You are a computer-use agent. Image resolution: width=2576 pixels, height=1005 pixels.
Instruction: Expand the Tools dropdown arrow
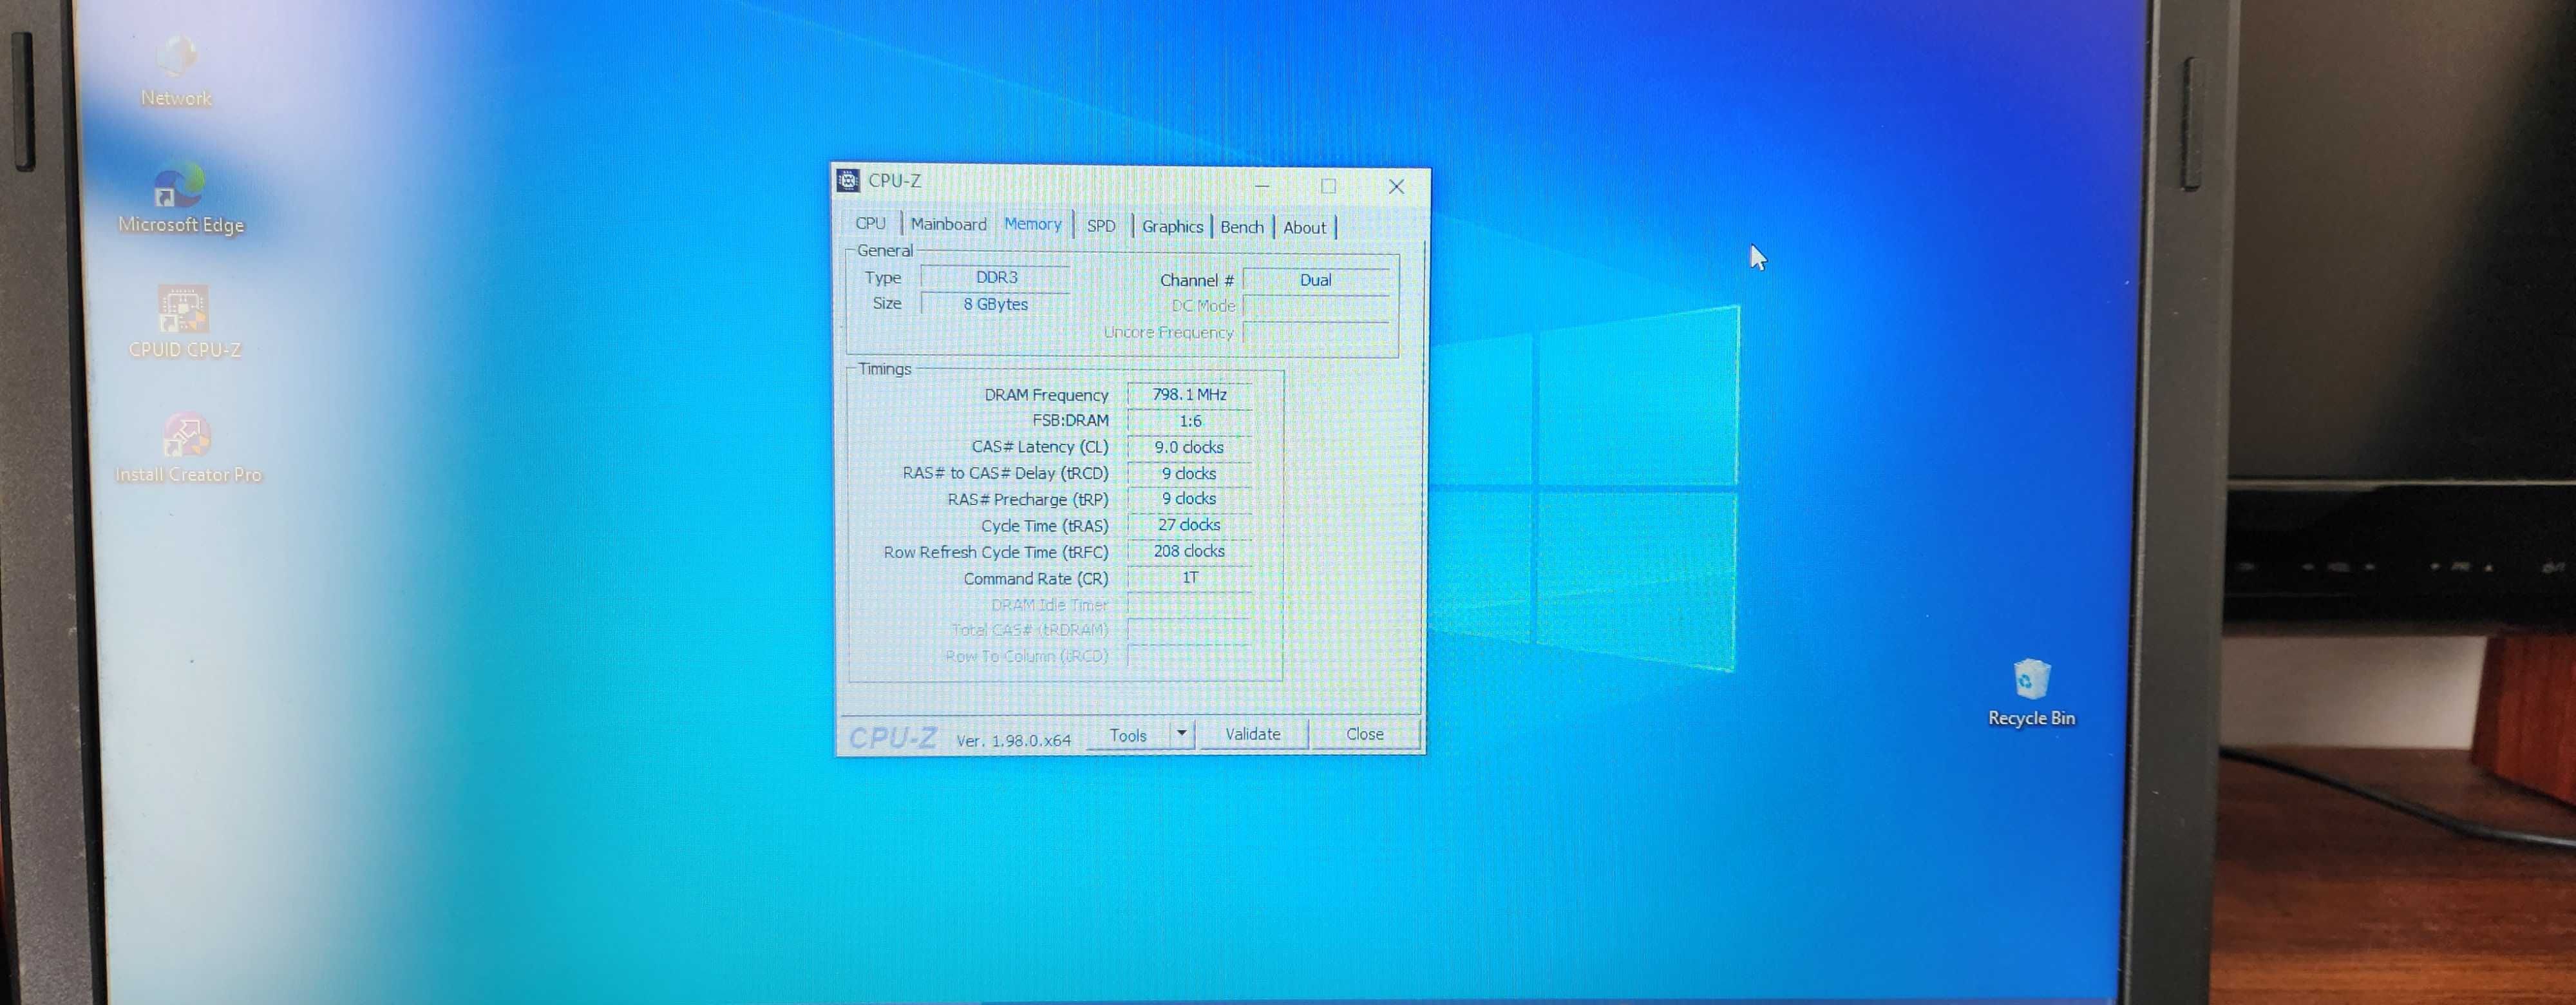[1182, 734]
